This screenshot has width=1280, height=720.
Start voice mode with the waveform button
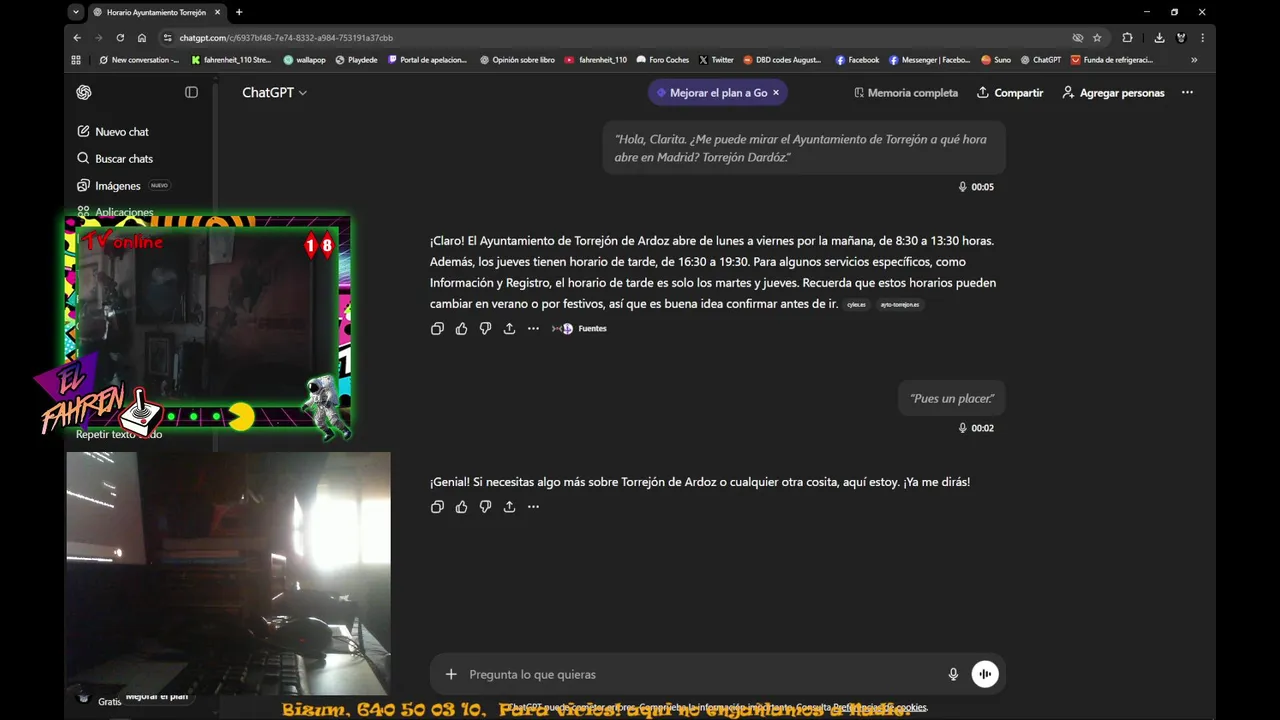(x=985, y=674)
